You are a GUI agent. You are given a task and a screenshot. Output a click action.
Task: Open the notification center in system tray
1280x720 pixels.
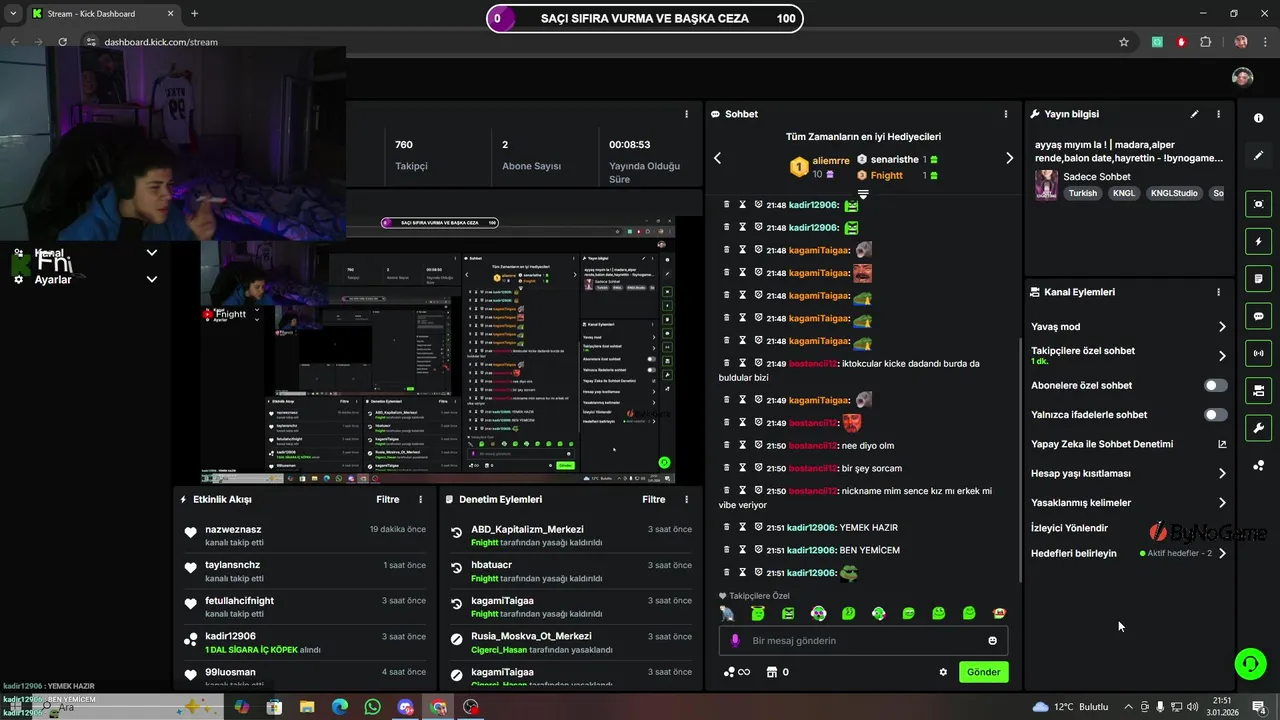point(1259,707)
